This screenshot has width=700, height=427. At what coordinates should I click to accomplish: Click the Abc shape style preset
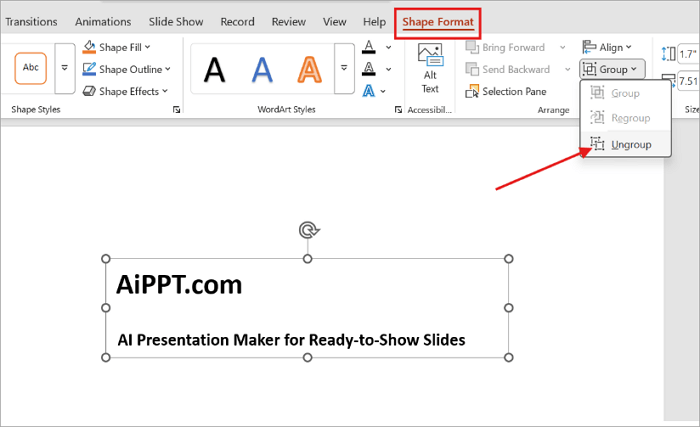tap(30, 68)
